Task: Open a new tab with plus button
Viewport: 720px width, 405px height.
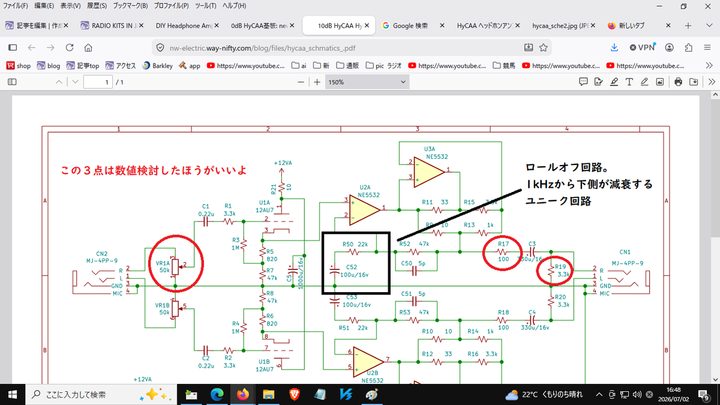Action: [x=688, y=26]
